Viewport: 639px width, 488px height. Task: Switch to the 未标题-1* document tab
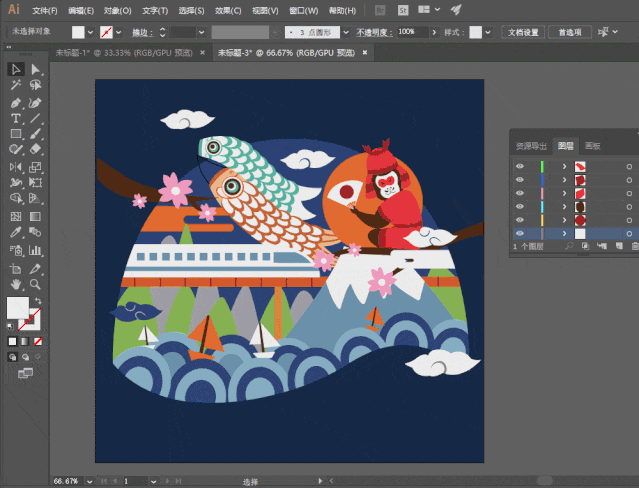(102, 52)
